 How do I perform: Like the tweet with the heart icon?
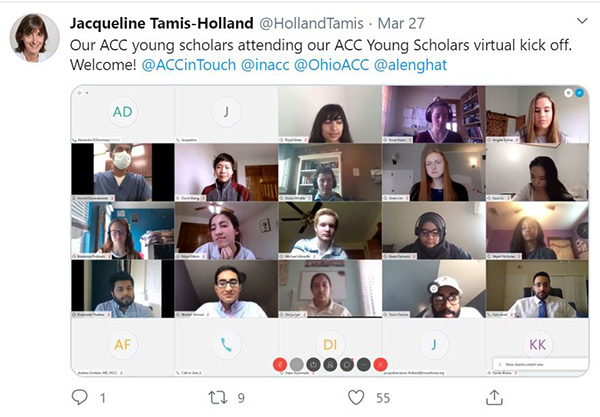click(356, 397)
